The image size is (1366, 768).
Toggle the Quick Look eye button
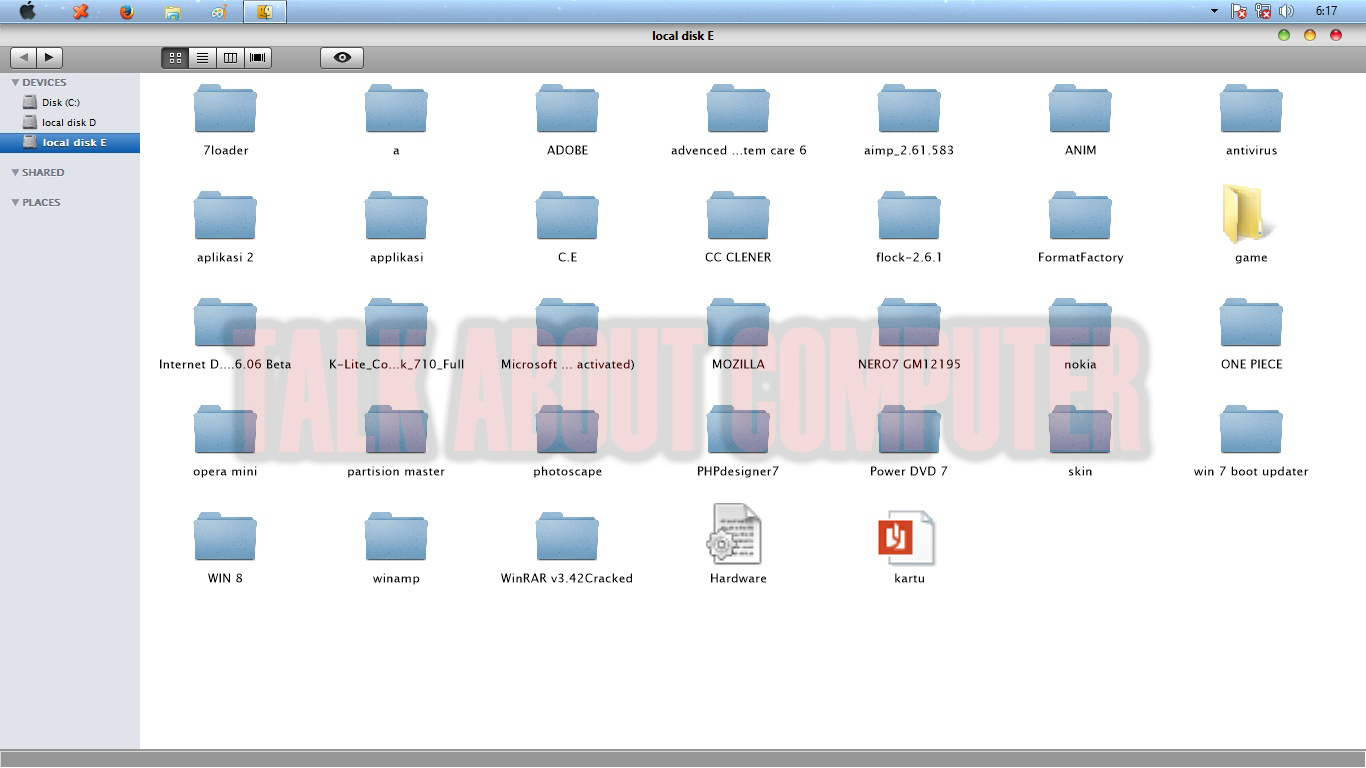click(342, 58)
